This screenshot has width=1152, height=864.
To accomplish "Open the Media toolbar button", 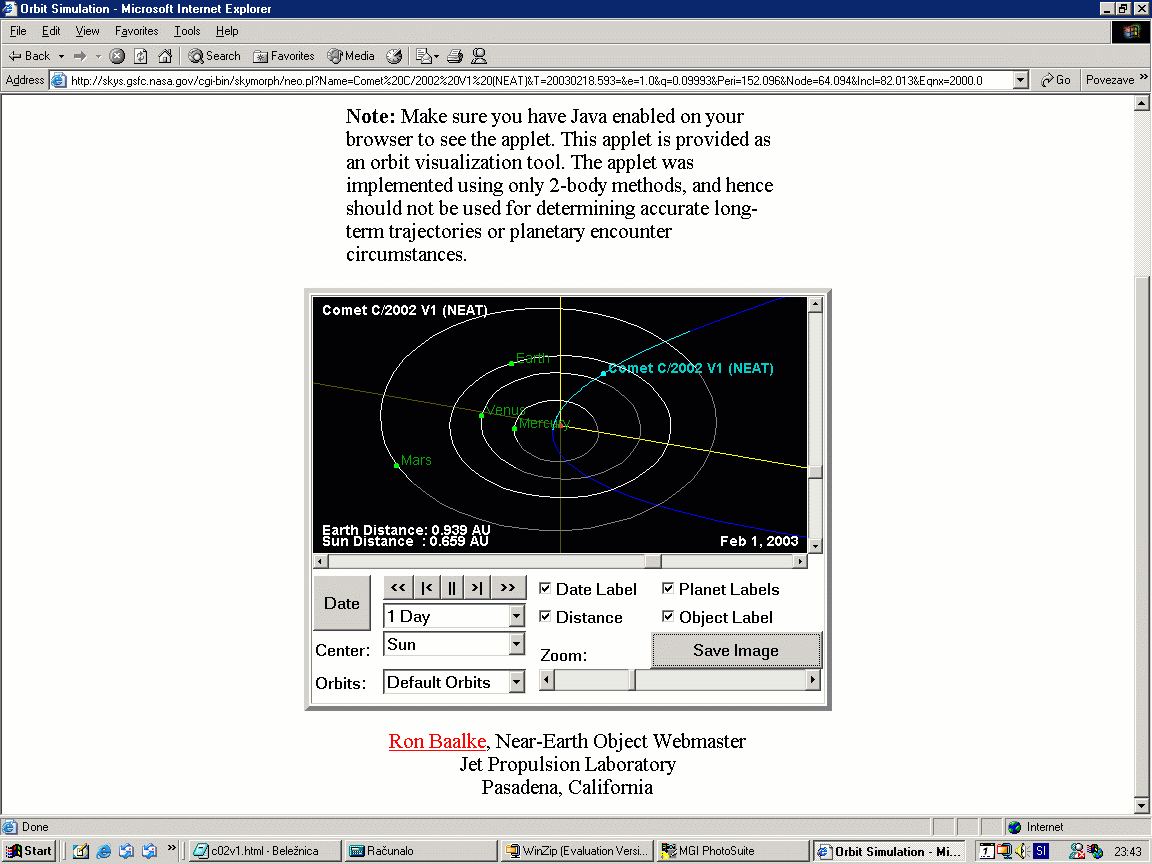I will pyautogui.click(x=351, y=56).
